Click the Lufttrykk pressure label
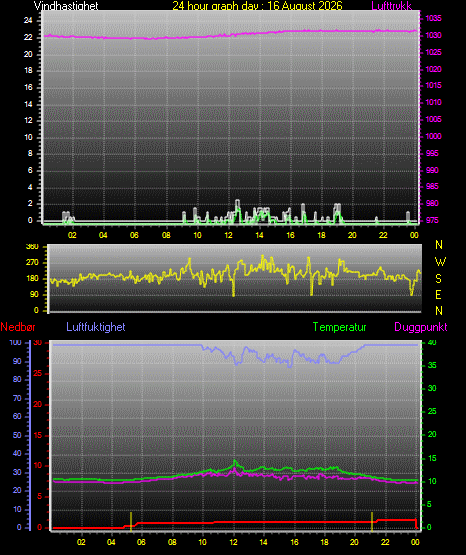The height and width of the screenshot is (555, 466). [391, 6]
